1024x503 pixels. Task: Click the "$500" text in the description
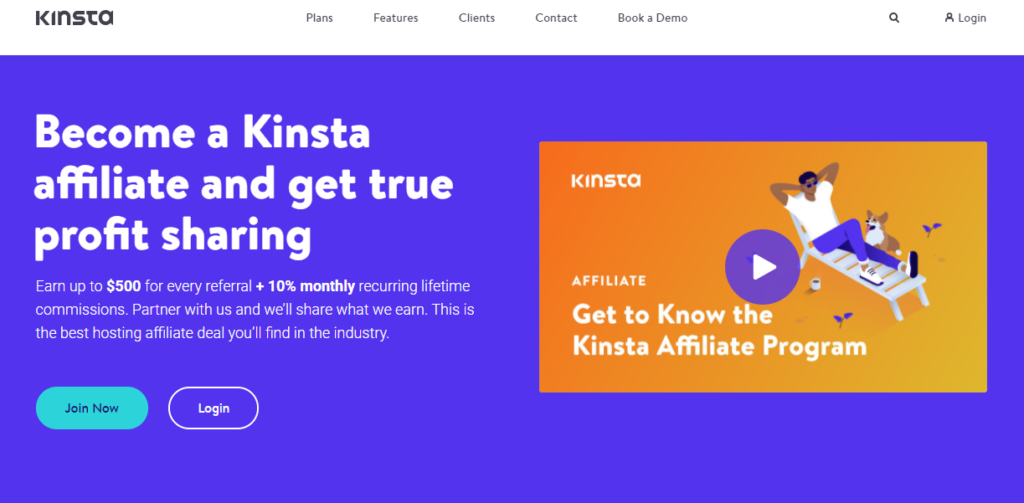tap(124, 286)
